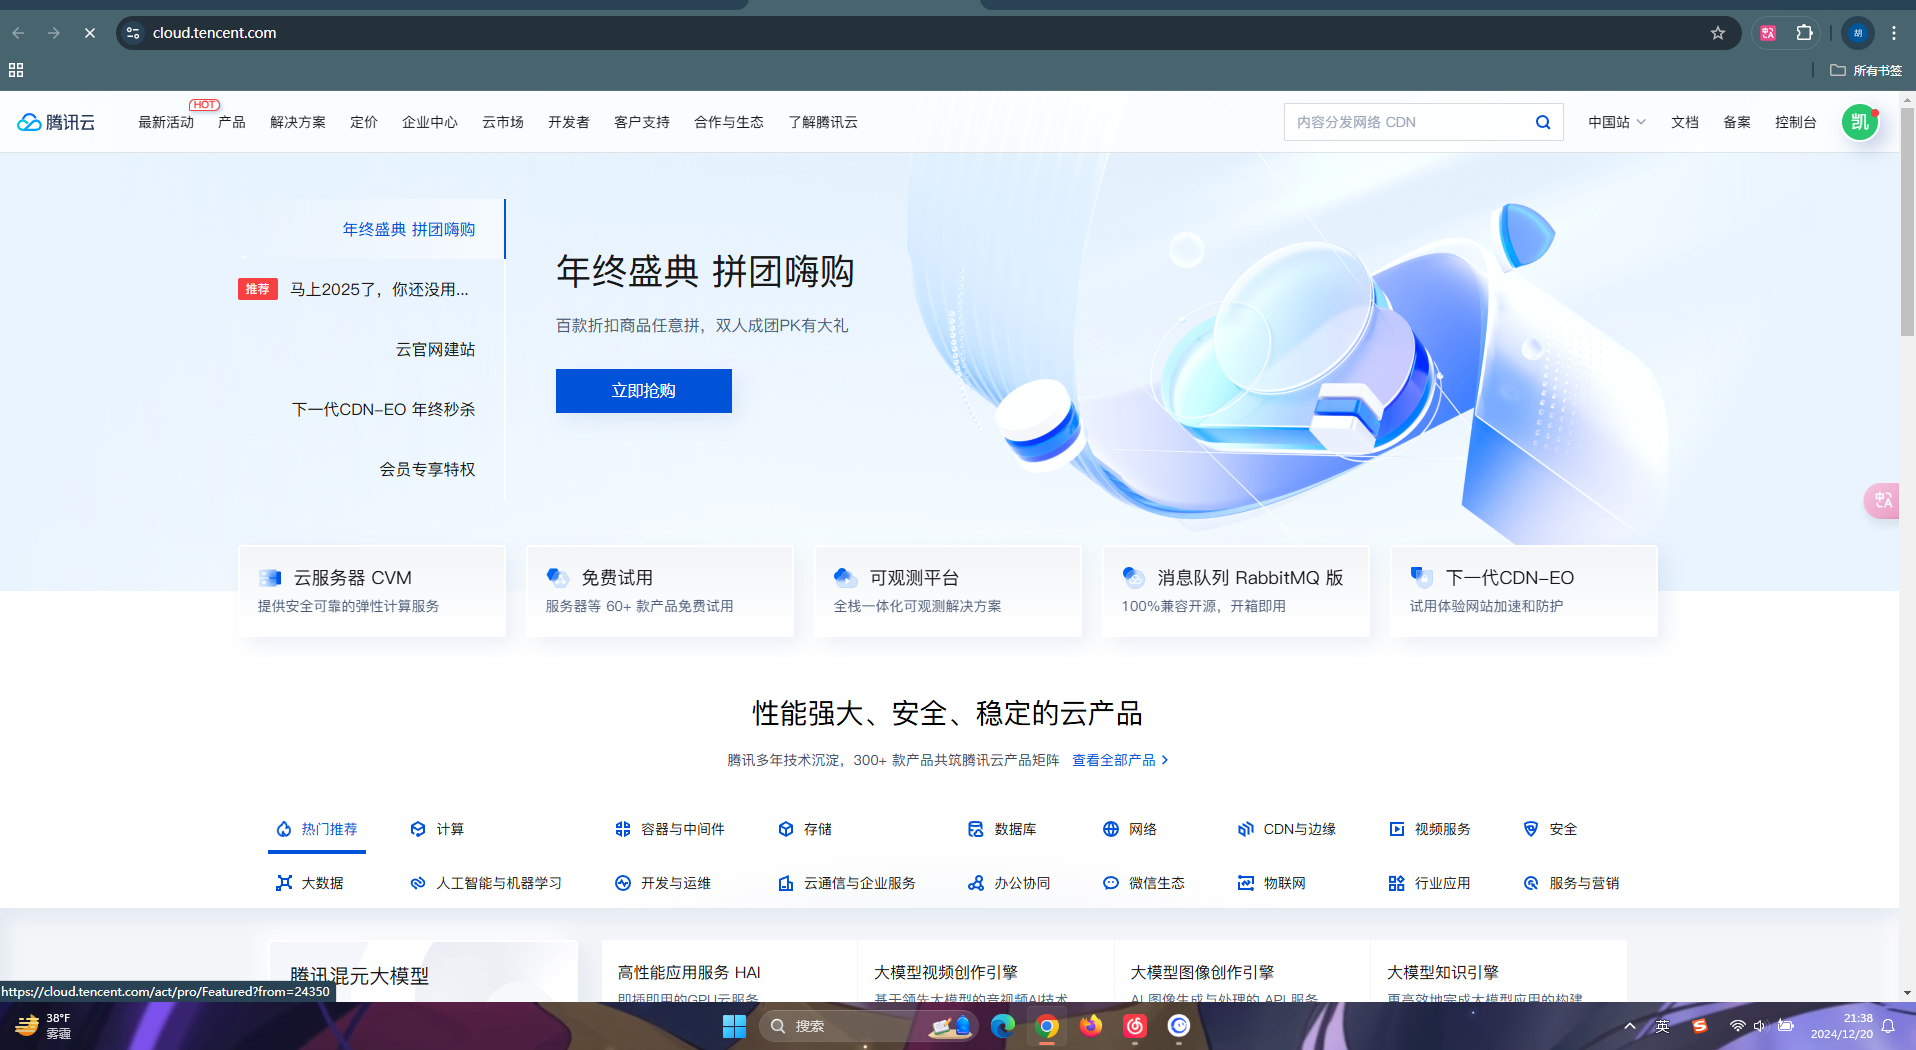
Task: Bookmark this page with the star icon
Action: (x=1718, y=33)
